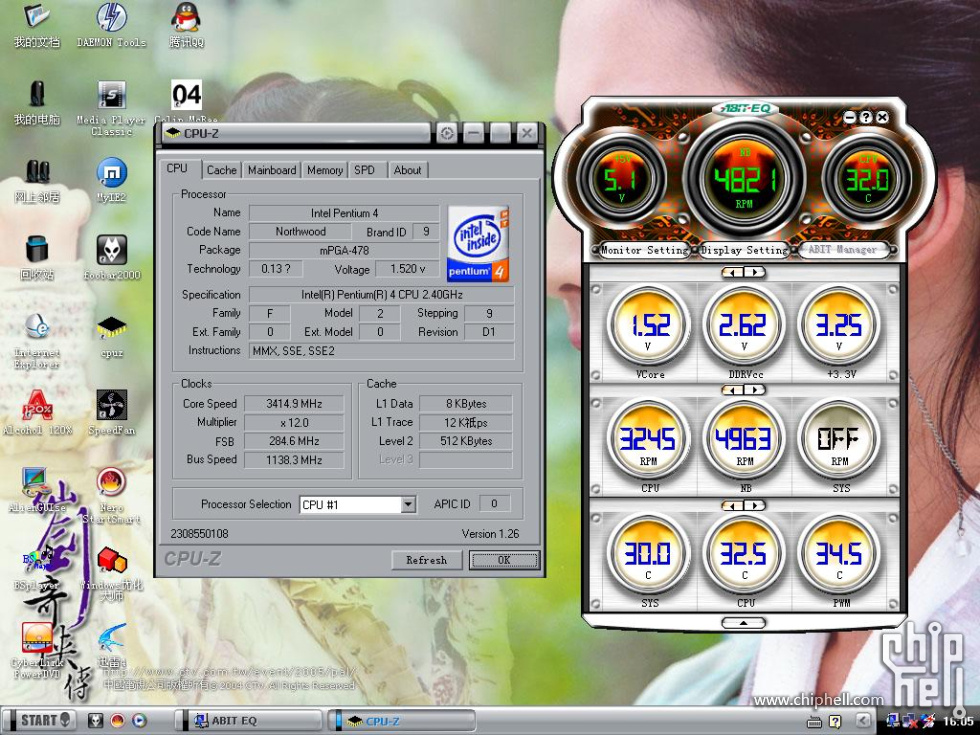Select the CPU tab in CPU-Z
This screenshot has width=980, height=735.
click(178, 168)
